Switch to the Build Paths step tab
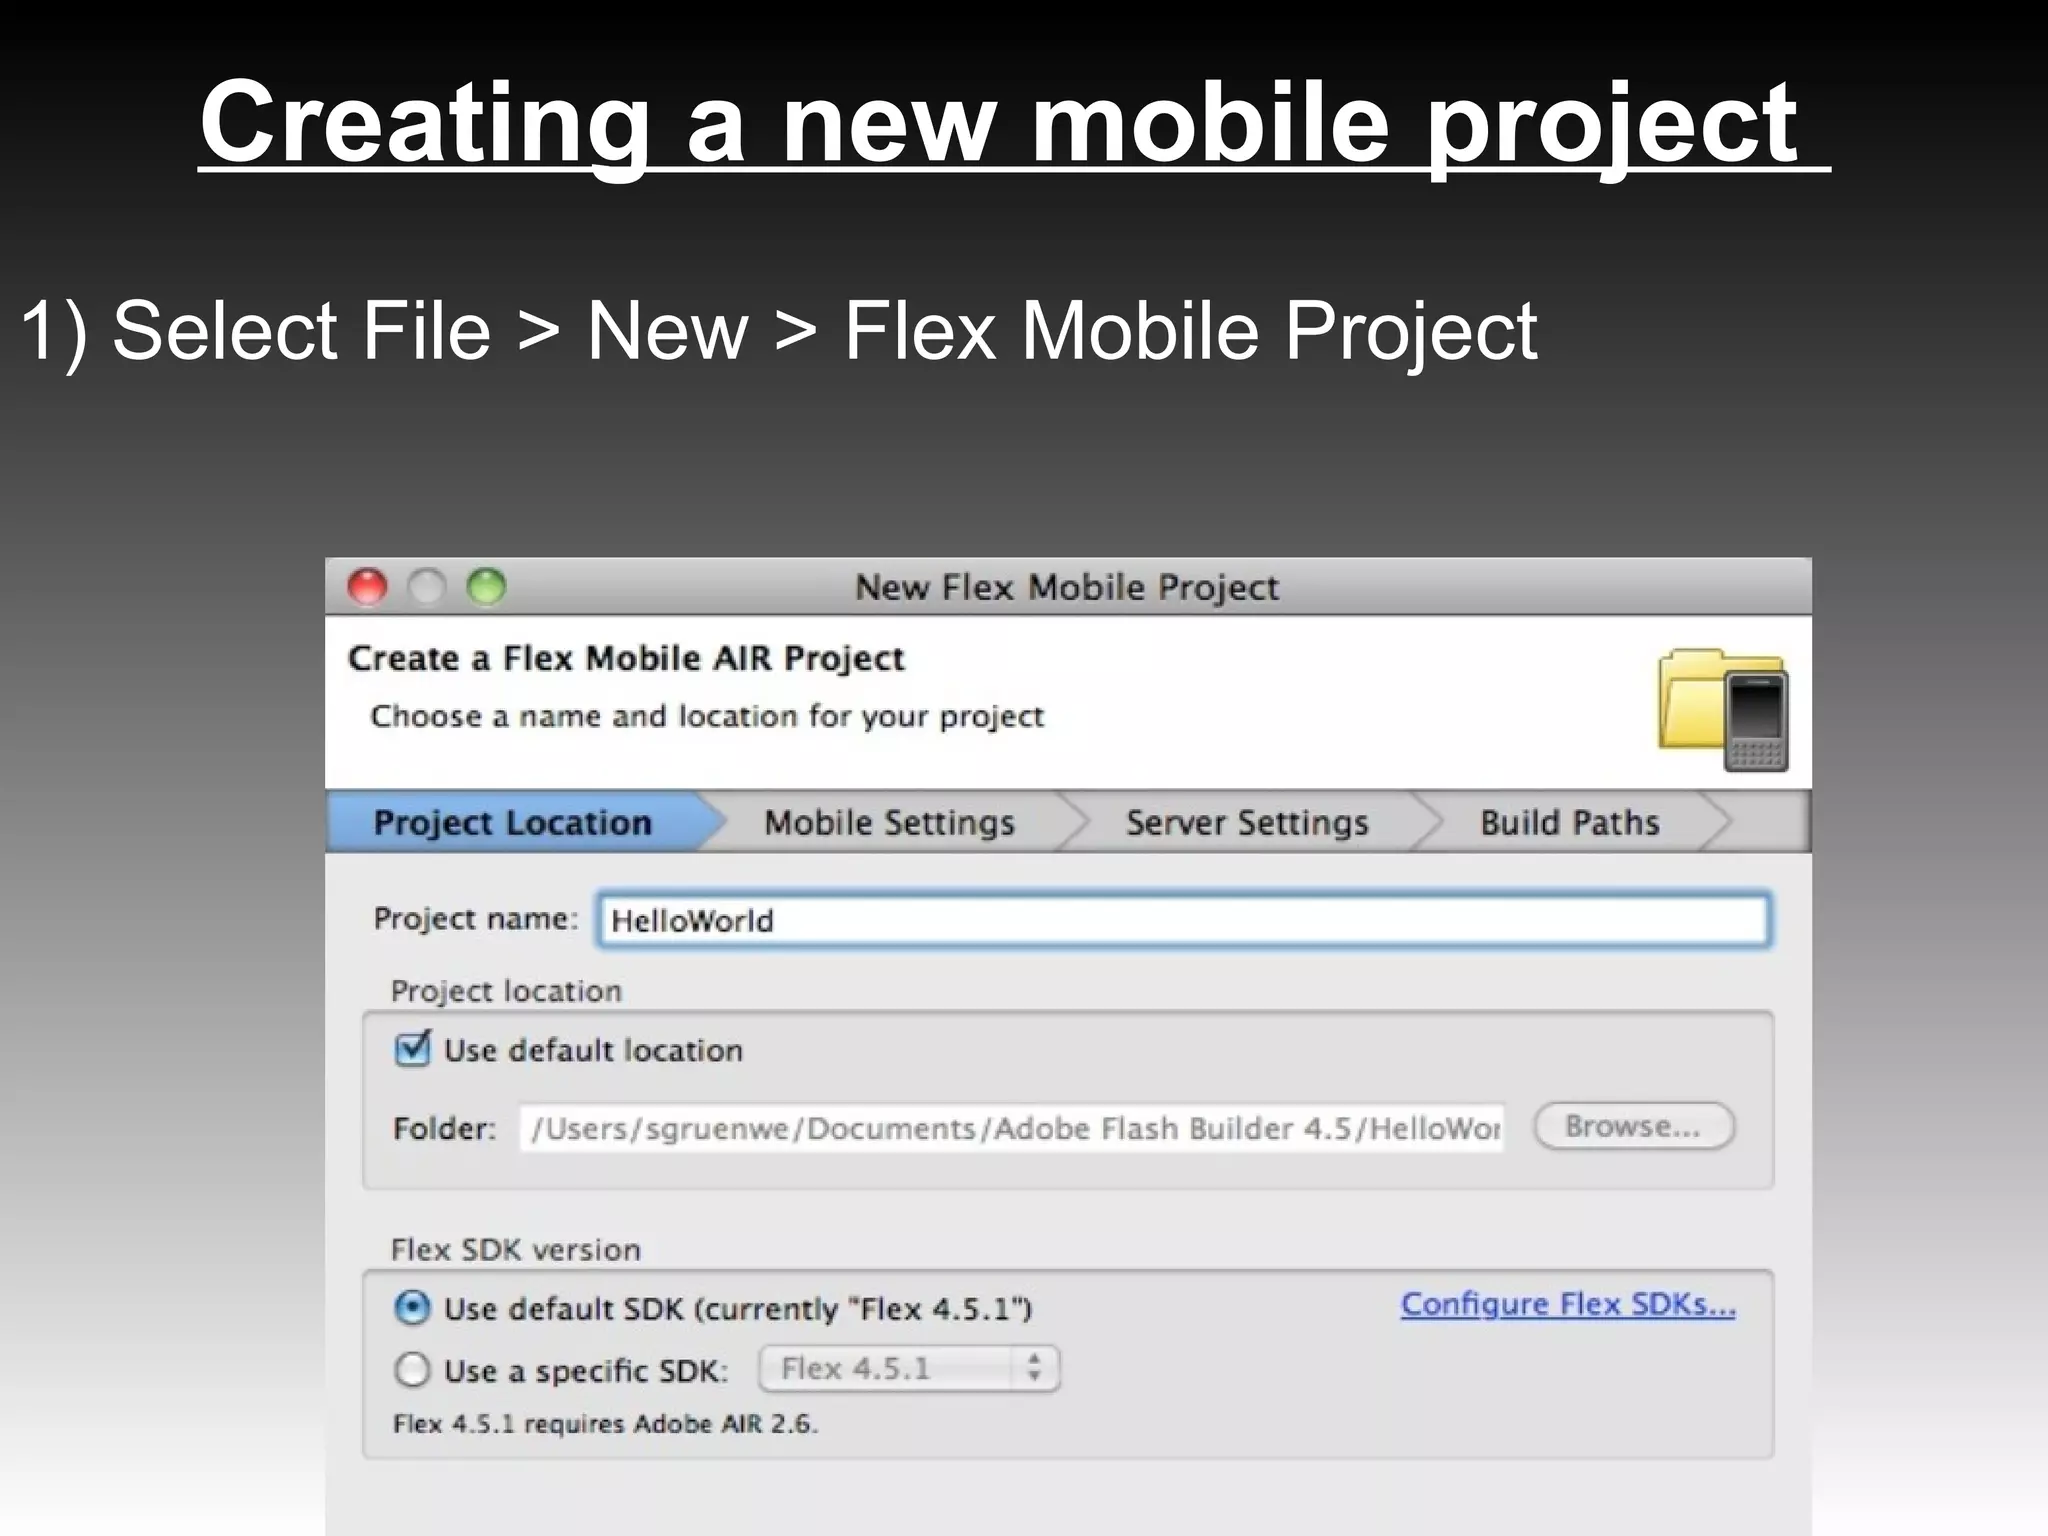 (x=1570, y=822)
